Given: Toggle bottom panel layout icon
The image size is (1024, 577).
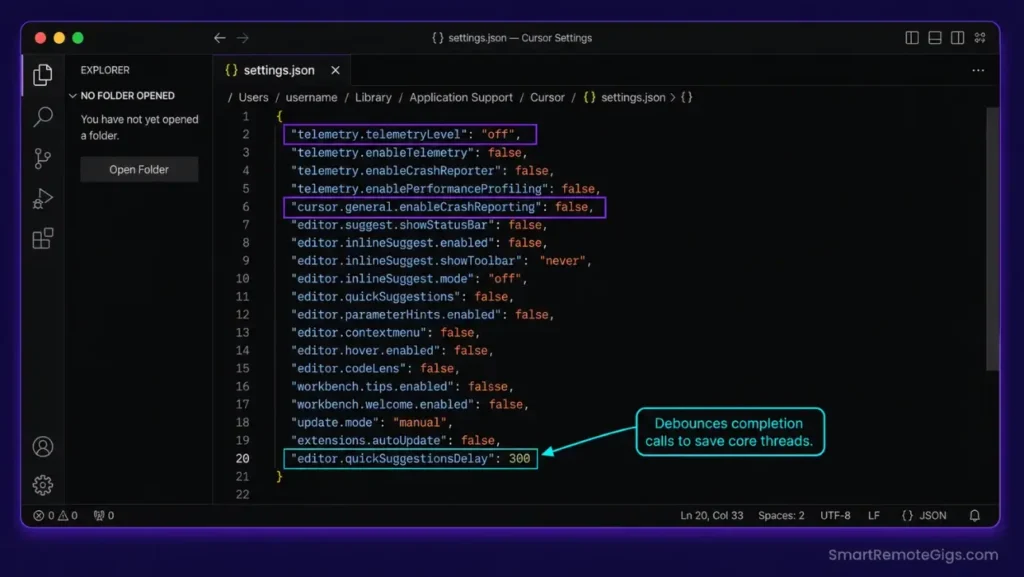Looking at the screenshot, I should pos(935,38).
